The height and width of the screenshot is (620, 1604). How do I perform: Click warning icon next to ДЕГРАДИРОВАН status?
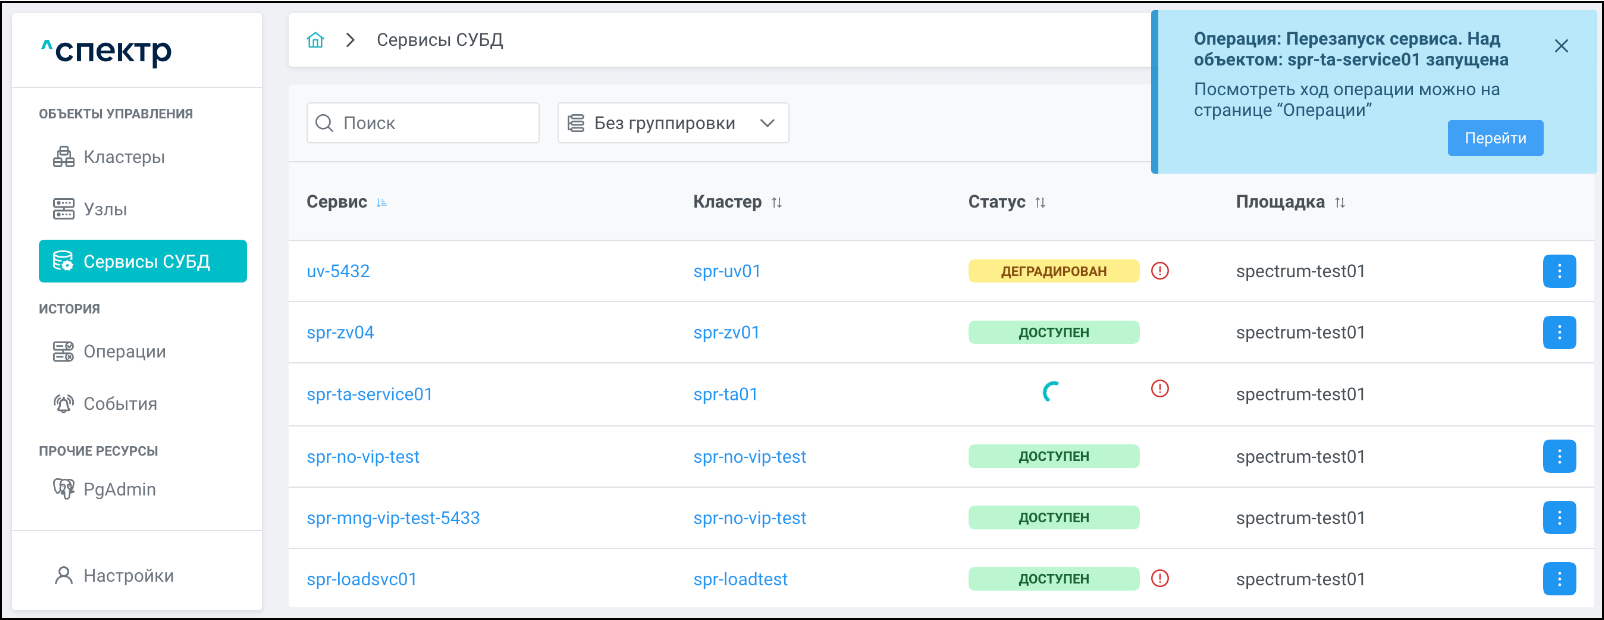click(1160, 271)
